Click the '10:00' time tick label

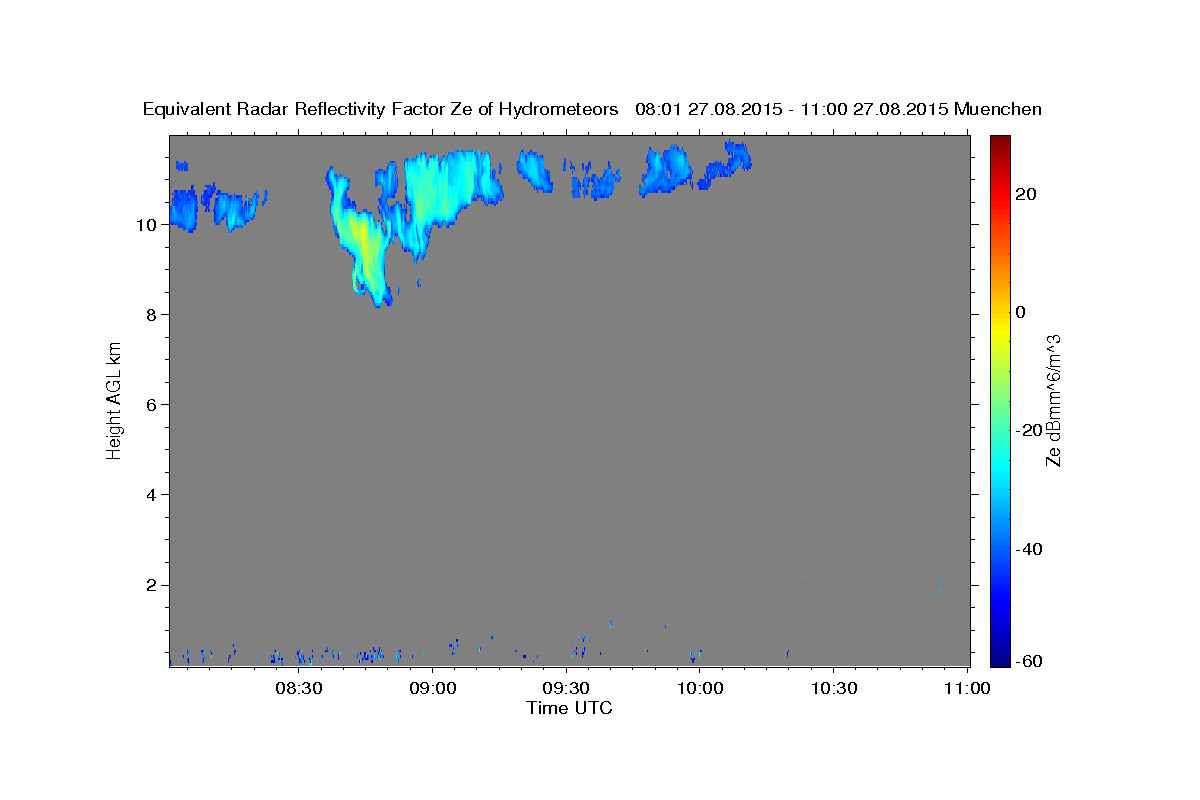[700, 688]
